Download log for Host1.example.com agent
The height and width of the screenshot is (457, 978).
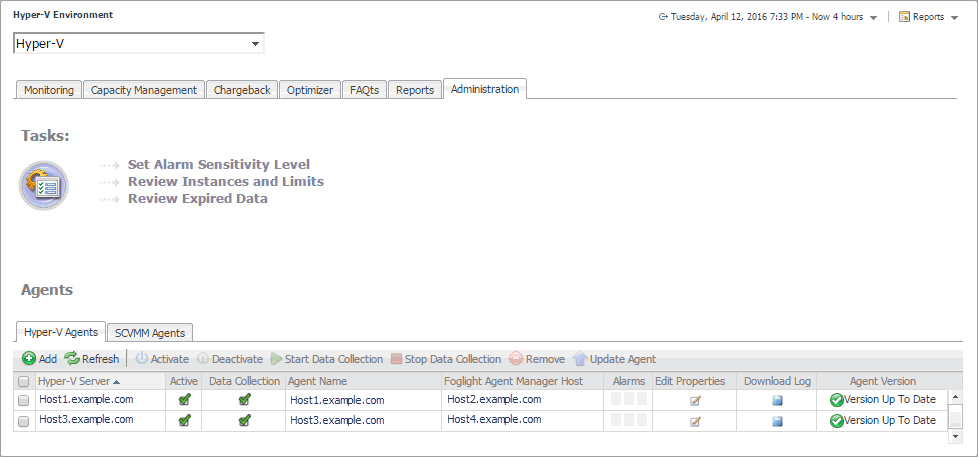pos(777,402)
